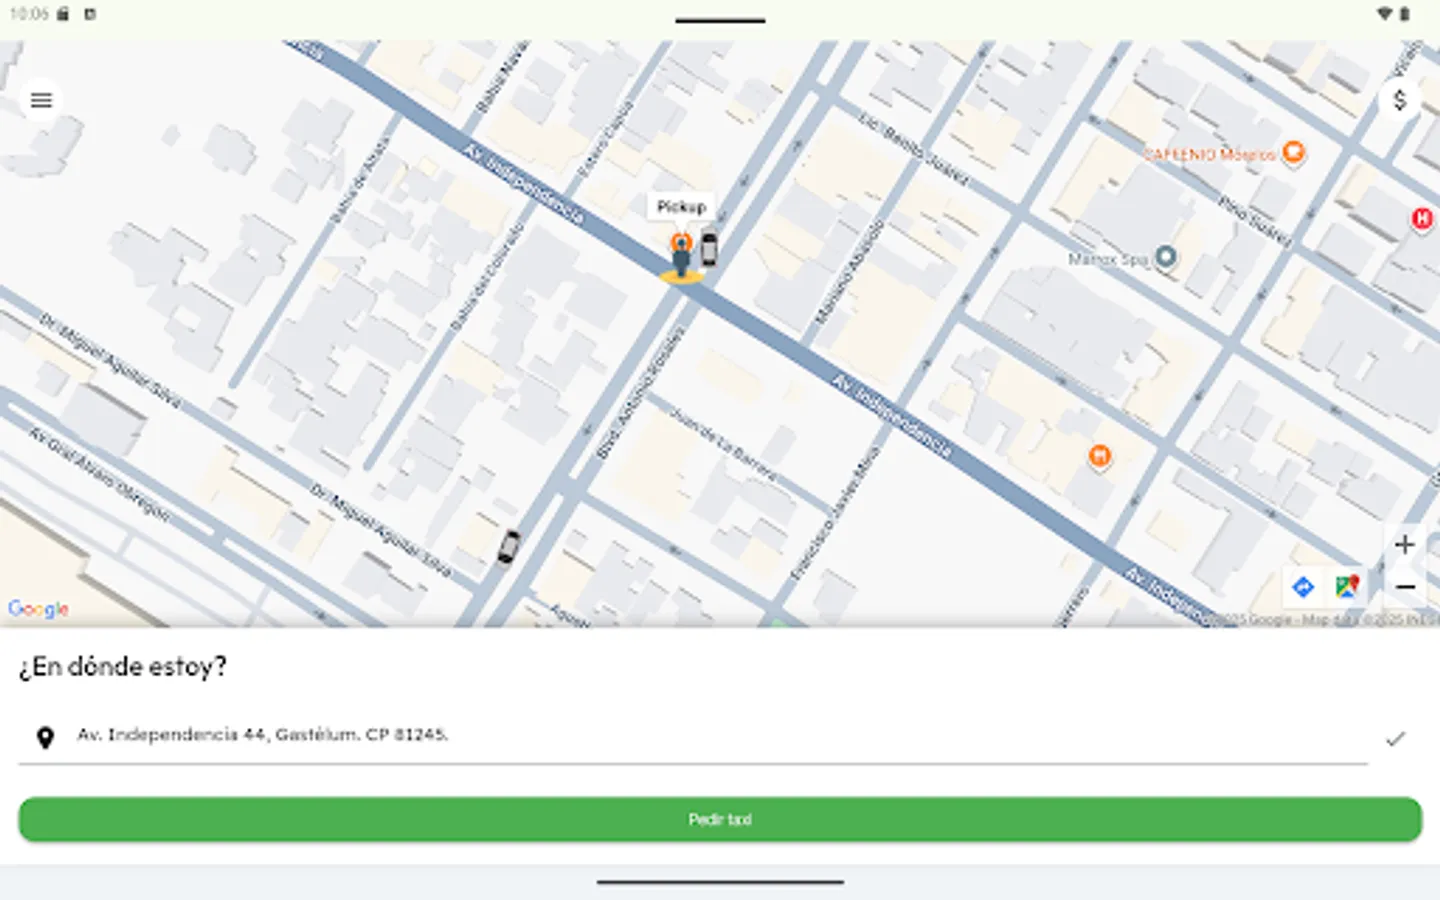Select the taxi on Dr Miguel Aguilar Silva
Viewport: 1440px width, 900px height.
point(506,548)
